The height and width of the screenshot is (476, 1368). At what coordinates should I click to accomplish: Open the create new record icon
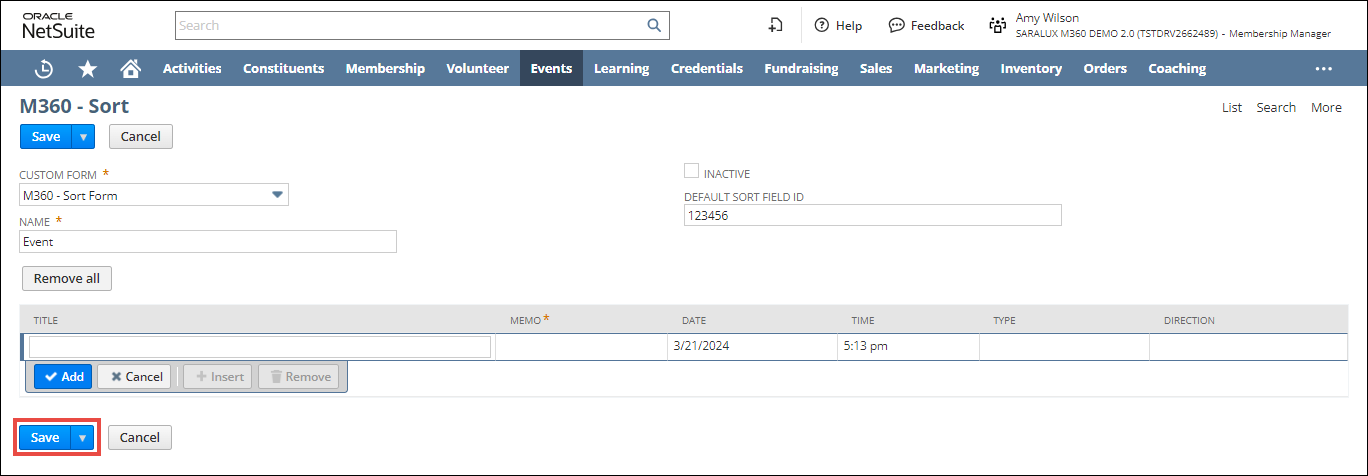pyautogui.click(x=775, y=25)
